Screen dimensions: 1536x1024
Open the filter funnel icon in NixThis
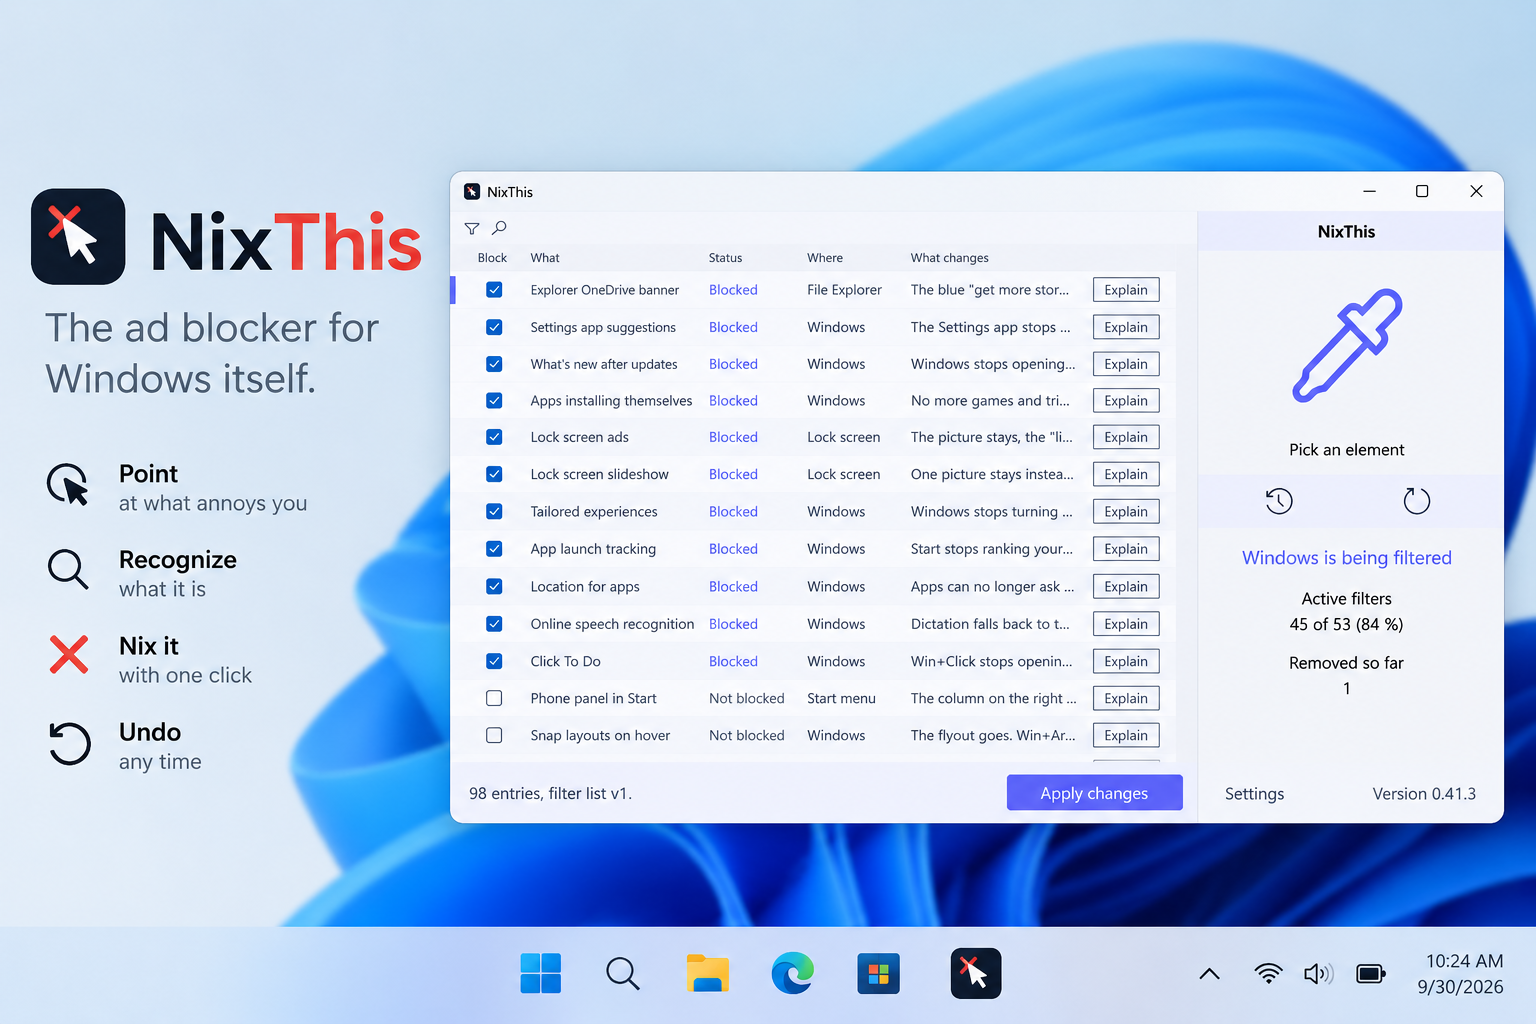pos(472,228)
